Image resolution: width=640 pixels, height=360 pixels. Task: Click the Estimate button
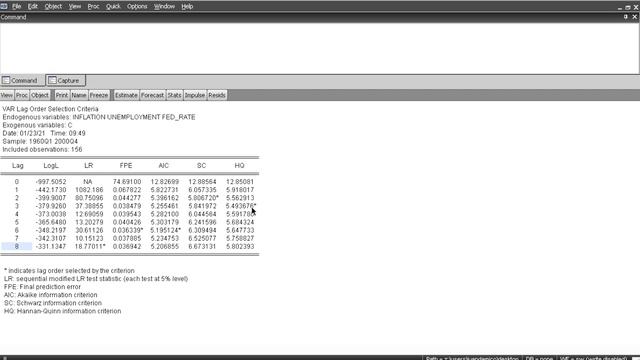pos(126,95)
